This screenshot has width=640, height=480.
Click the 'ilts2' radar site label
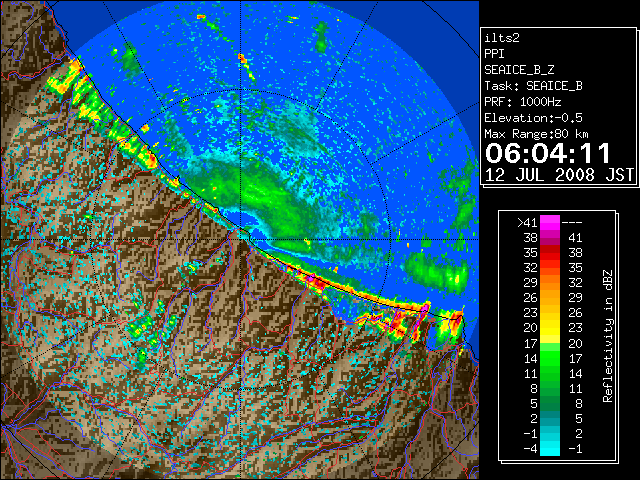[x=502, y=38]
